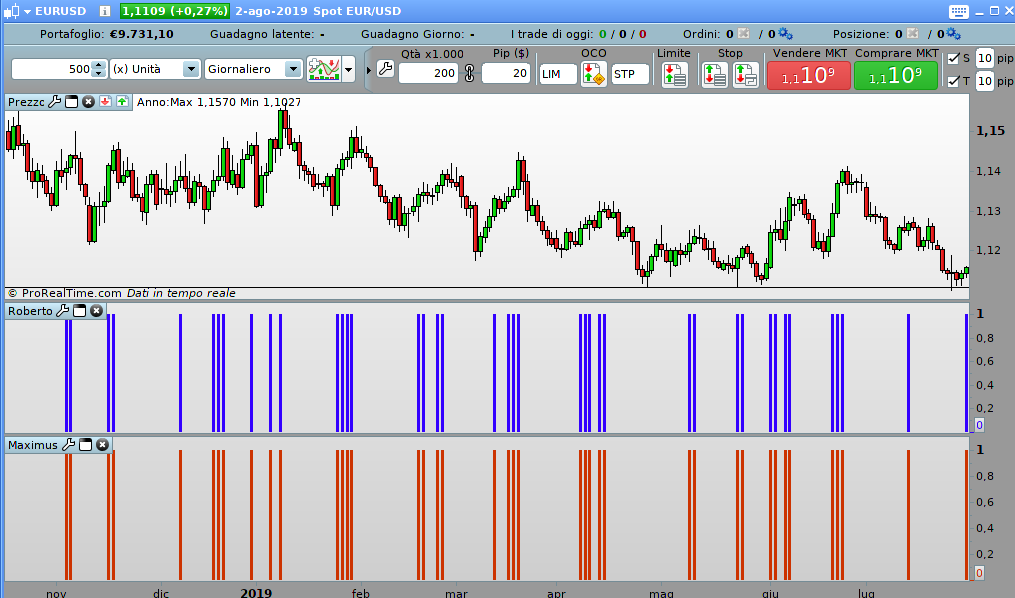Open the EURUSD title dropdown arrow
Screen dimensions: 1015x598
[x=28, y=12]
